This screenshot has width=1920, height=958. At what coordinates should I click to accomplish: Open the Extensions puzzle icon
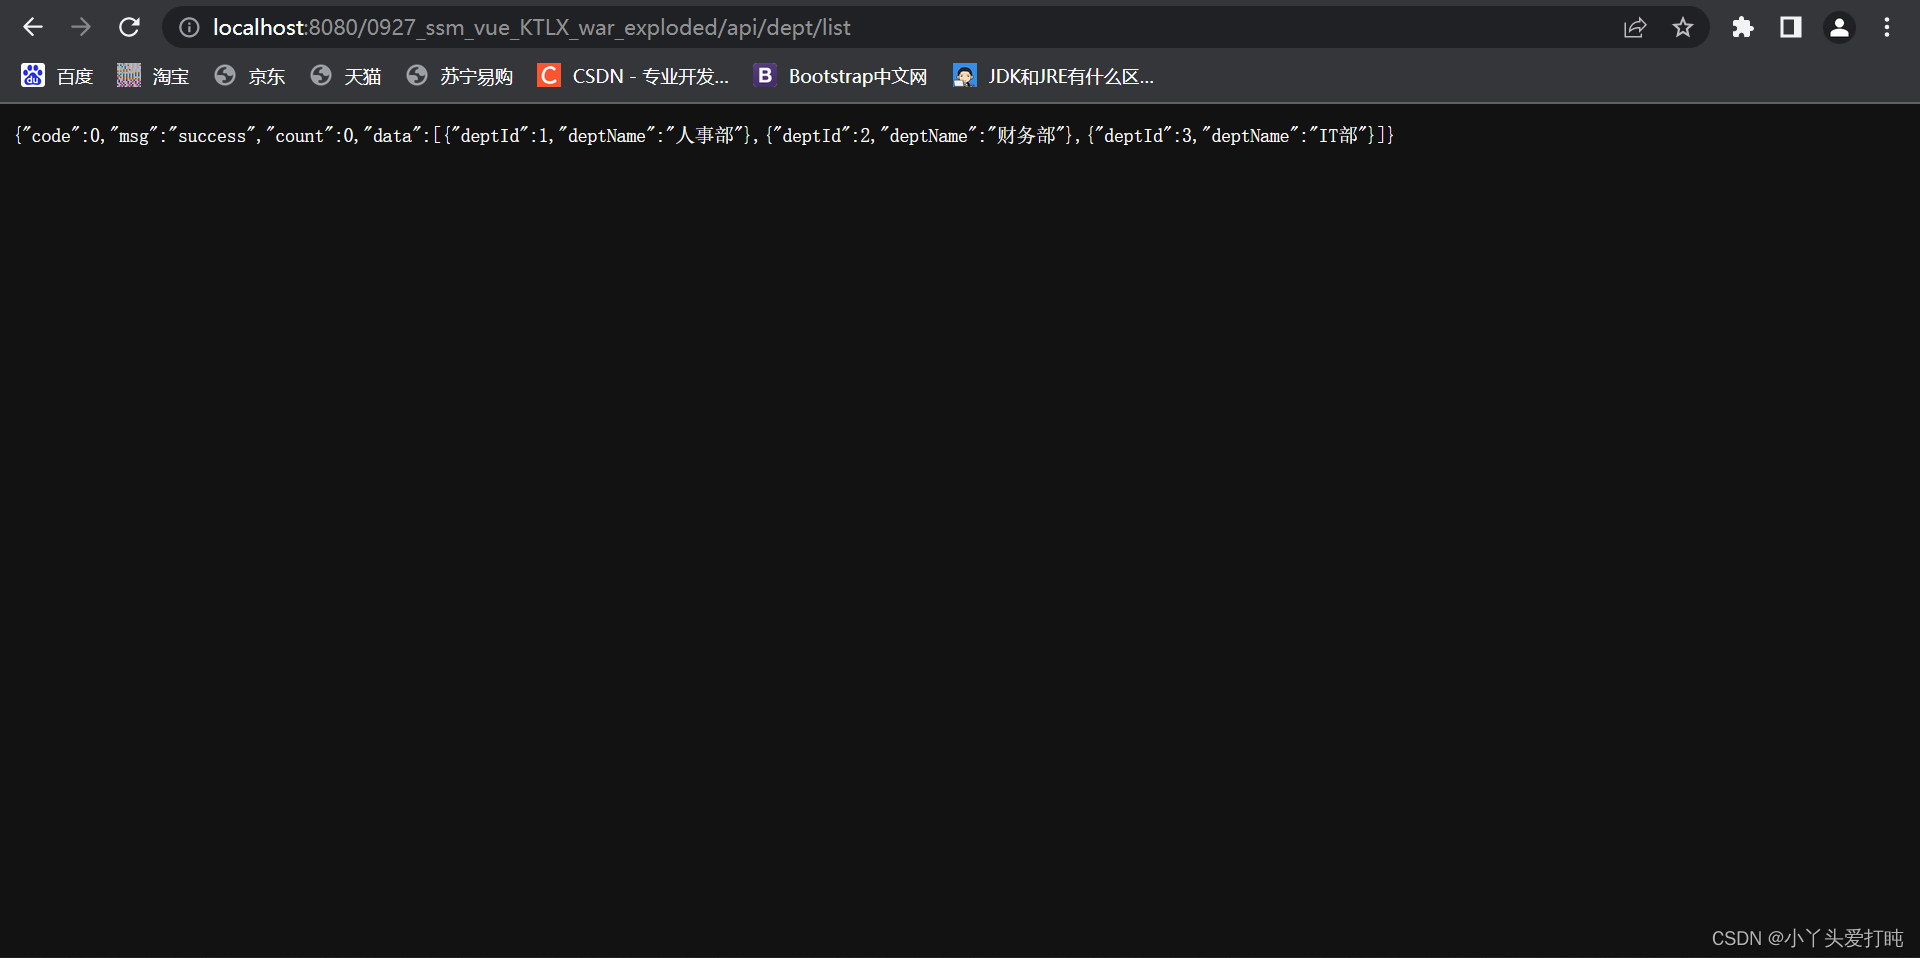(1743, 27)
